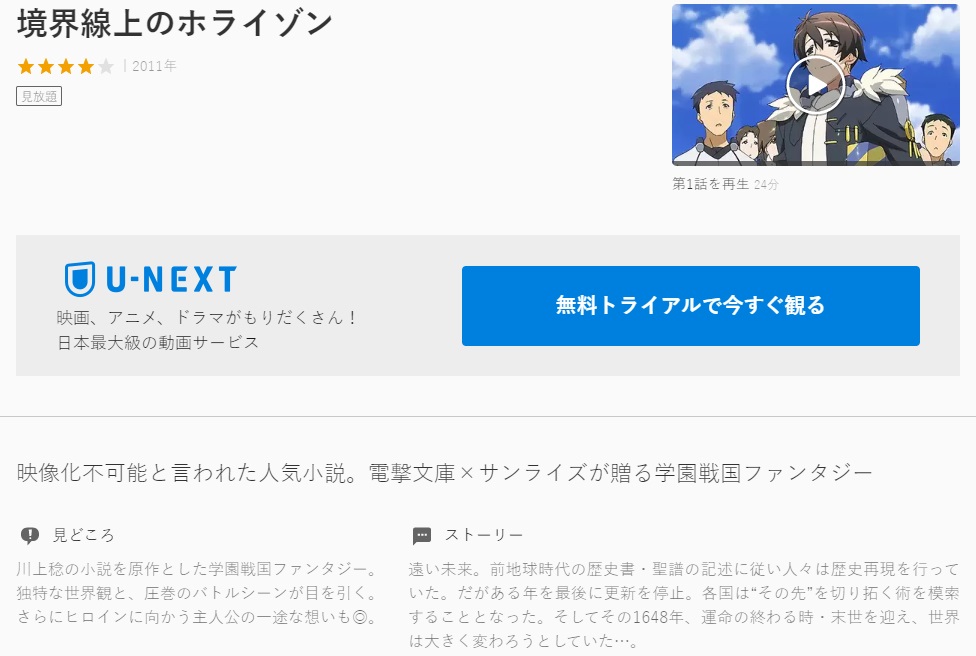Play episode 1 via the play icon
This screenshot has height=656, width=976.
pos(815,85)
